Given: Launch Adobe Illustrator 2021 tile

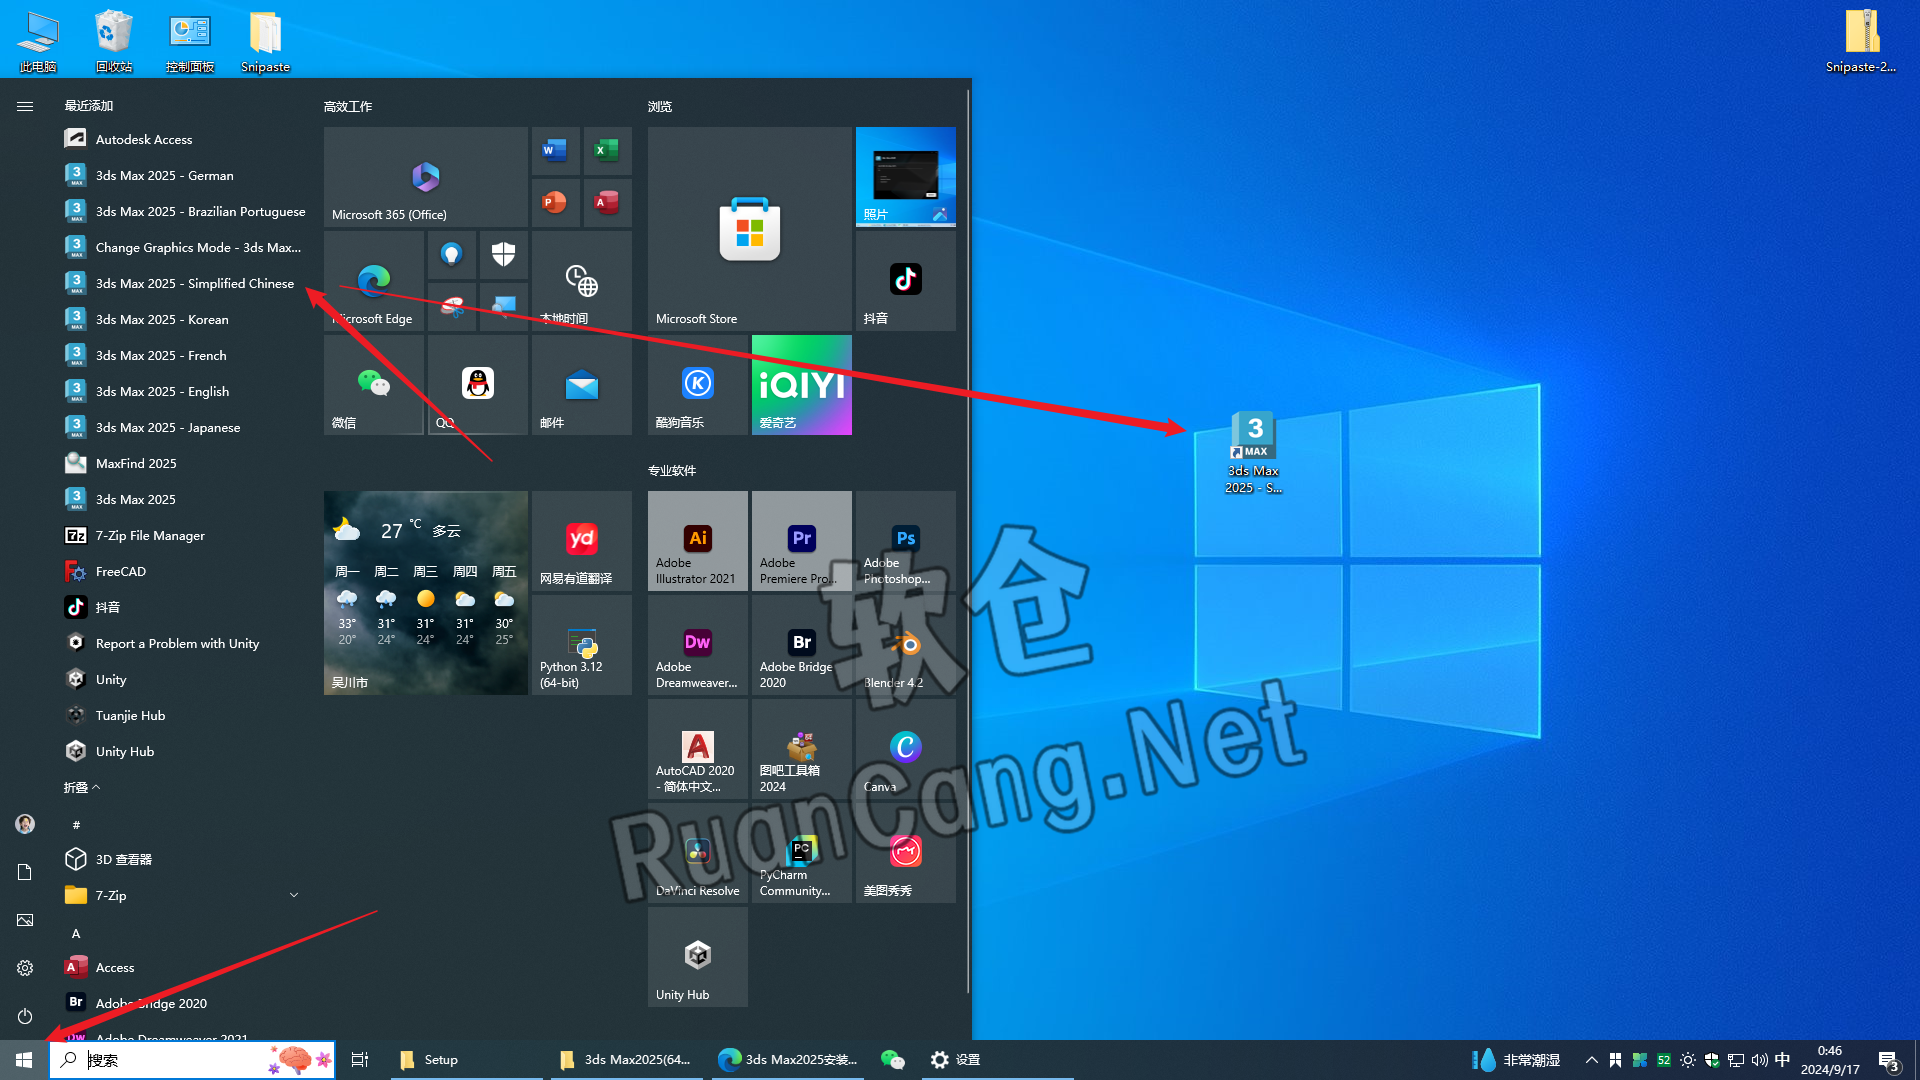Looking at the screenshot, I should click(698, 541).
